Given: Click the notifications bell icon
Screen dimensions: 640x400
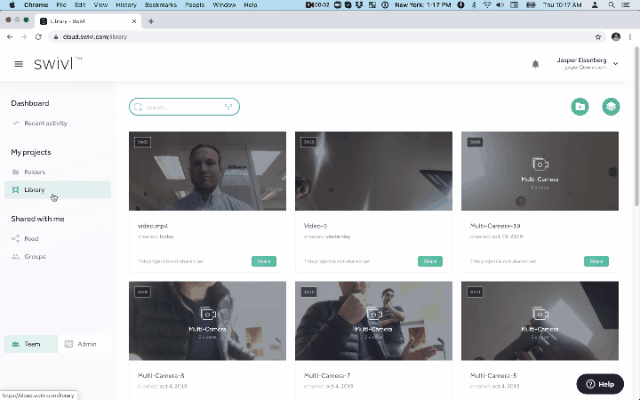Looking at the screenshot, I should [535, 64].
